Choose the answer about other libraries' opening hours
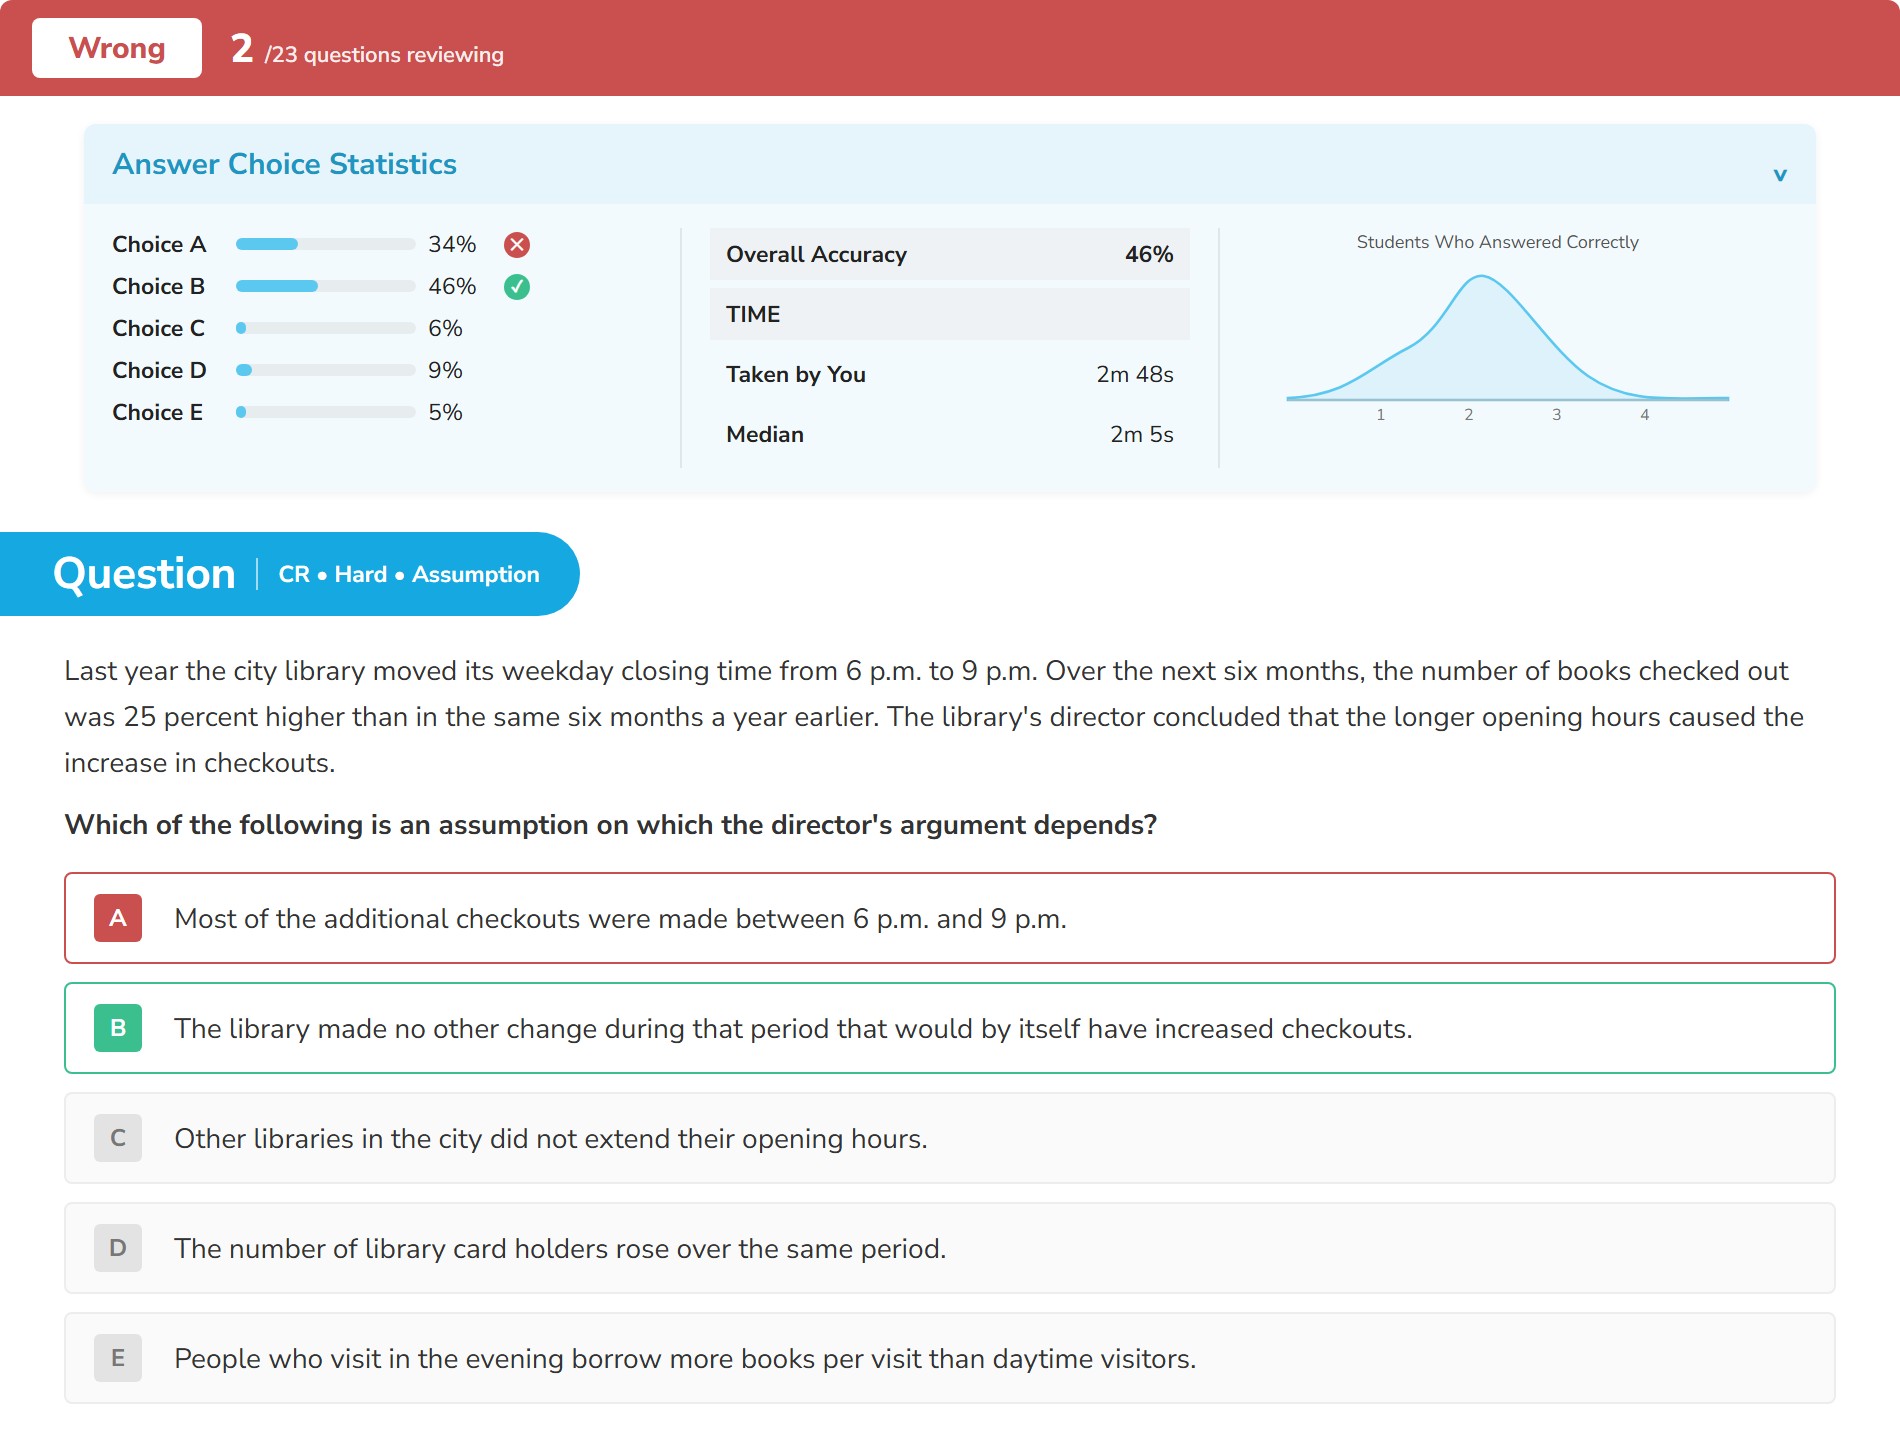 [x=950, y=1138]
